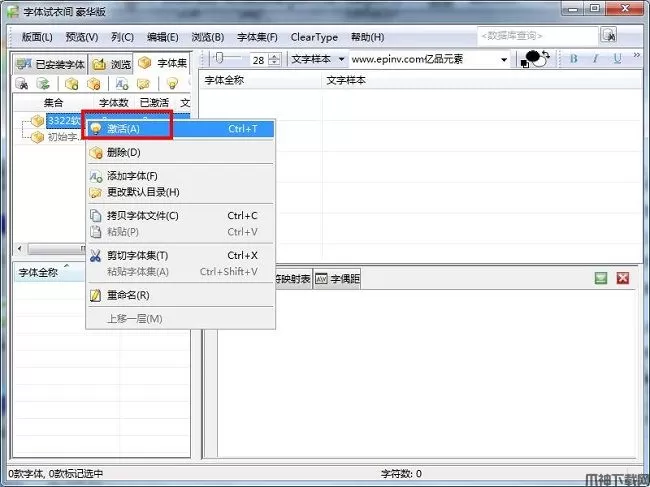Click the black foreground color circle
The width and height of the screenshot is (650, 487).
coord(533,56)
